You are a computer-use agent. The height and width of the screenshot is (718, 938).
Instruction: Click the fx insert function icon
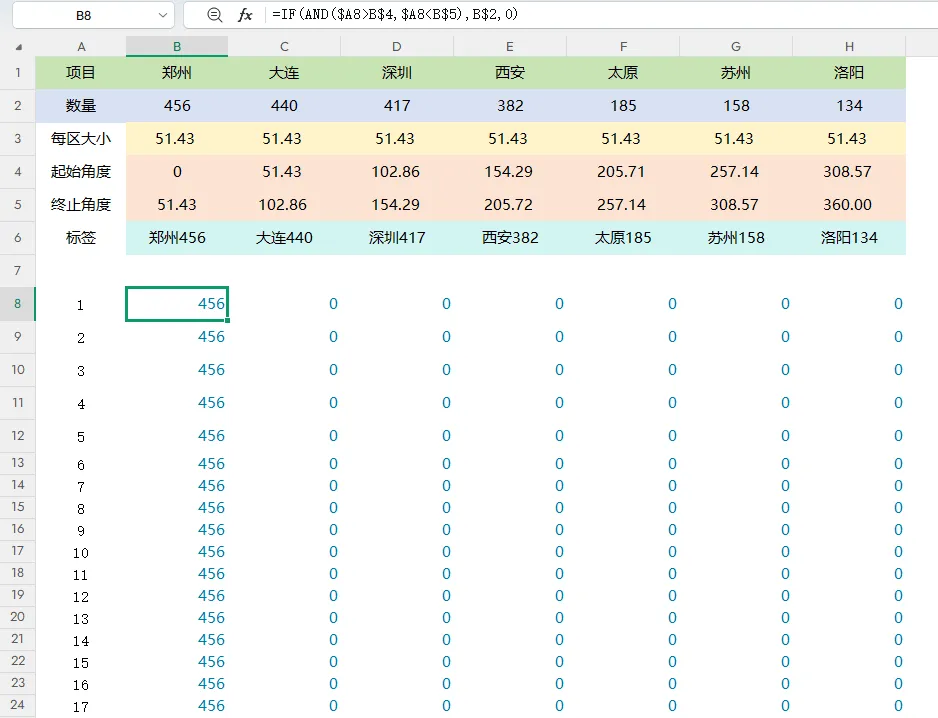pyautogui.click(x=245, y=15)
